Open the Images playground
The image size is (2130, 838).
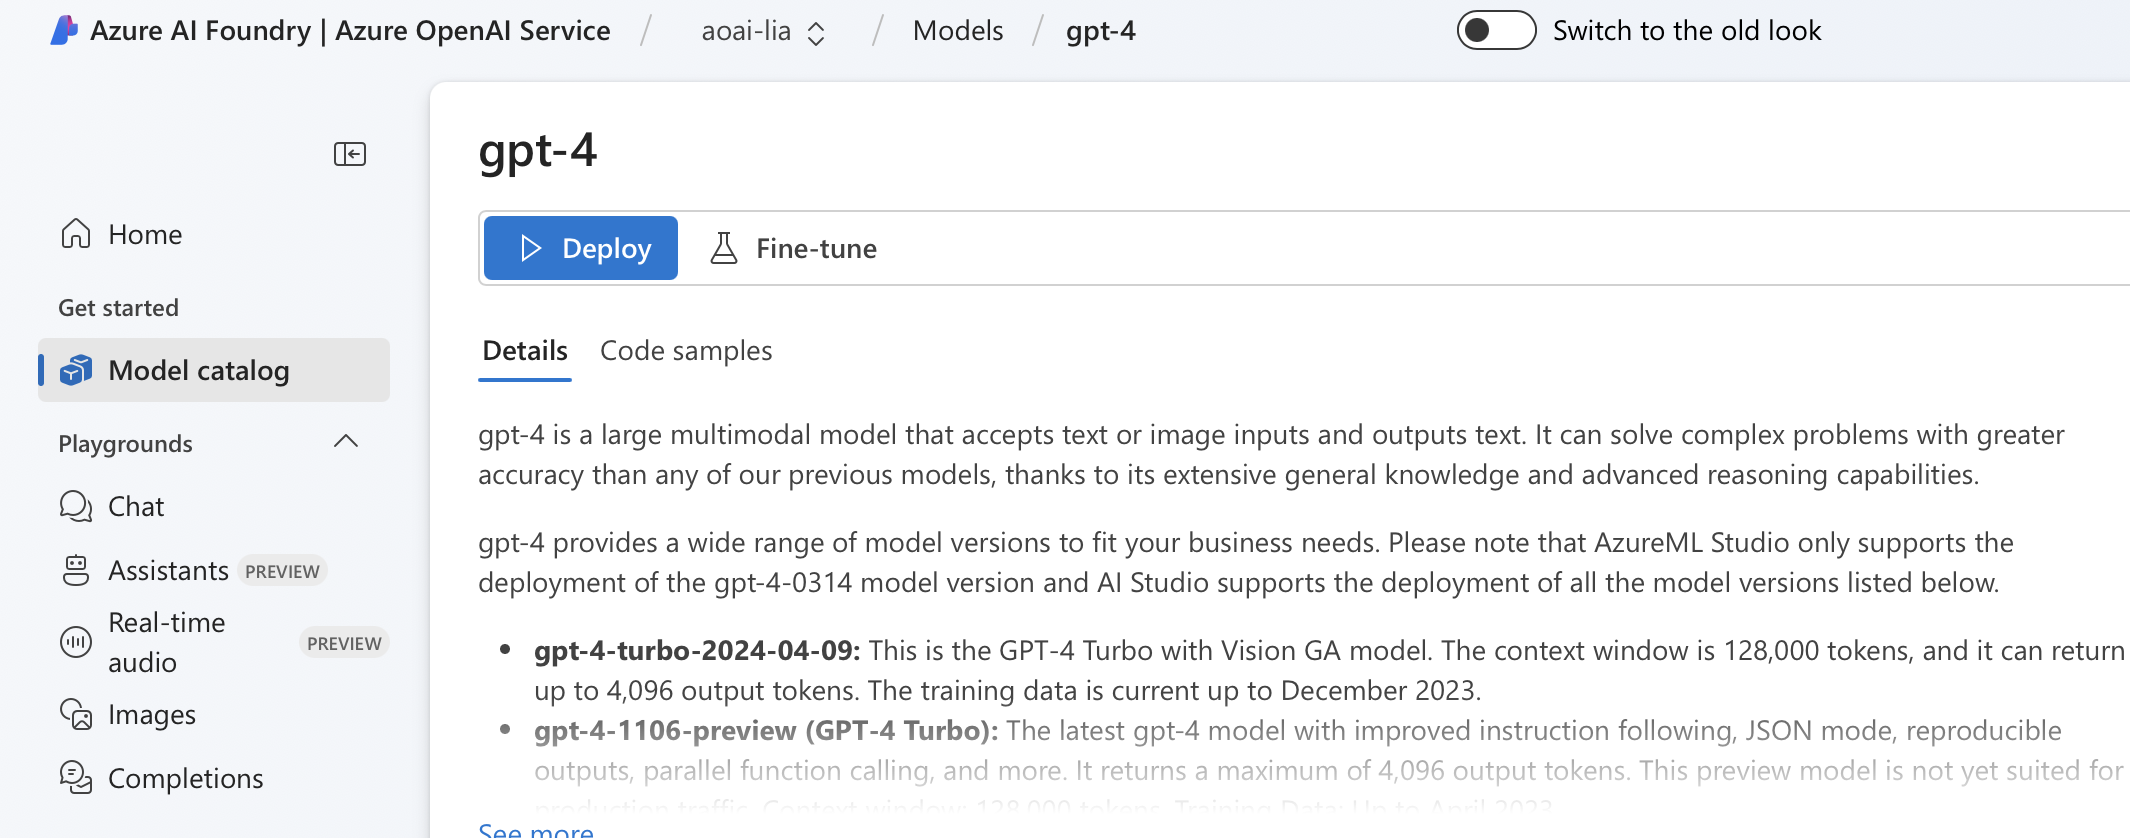click(214, 714)
